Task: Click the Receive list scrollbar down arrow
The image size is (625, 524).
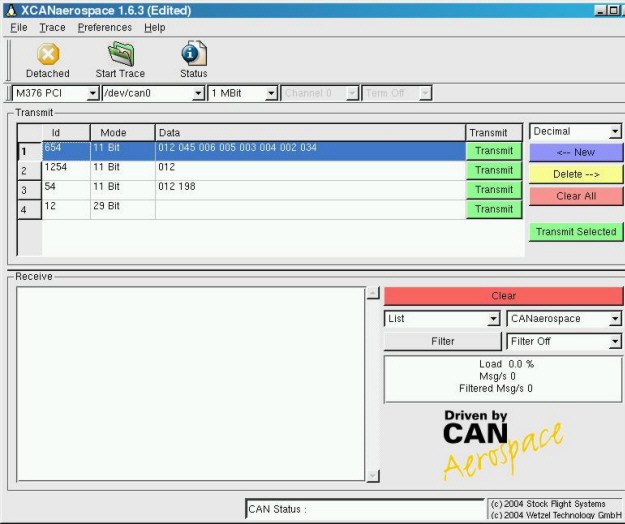Action: tap(373, 476)
